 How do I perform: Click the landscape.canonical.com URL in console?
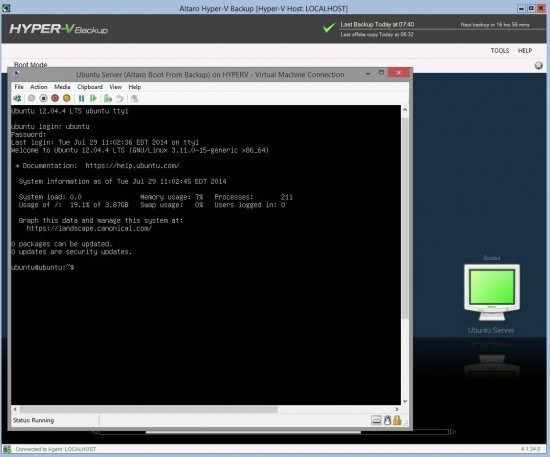point(89,228)
